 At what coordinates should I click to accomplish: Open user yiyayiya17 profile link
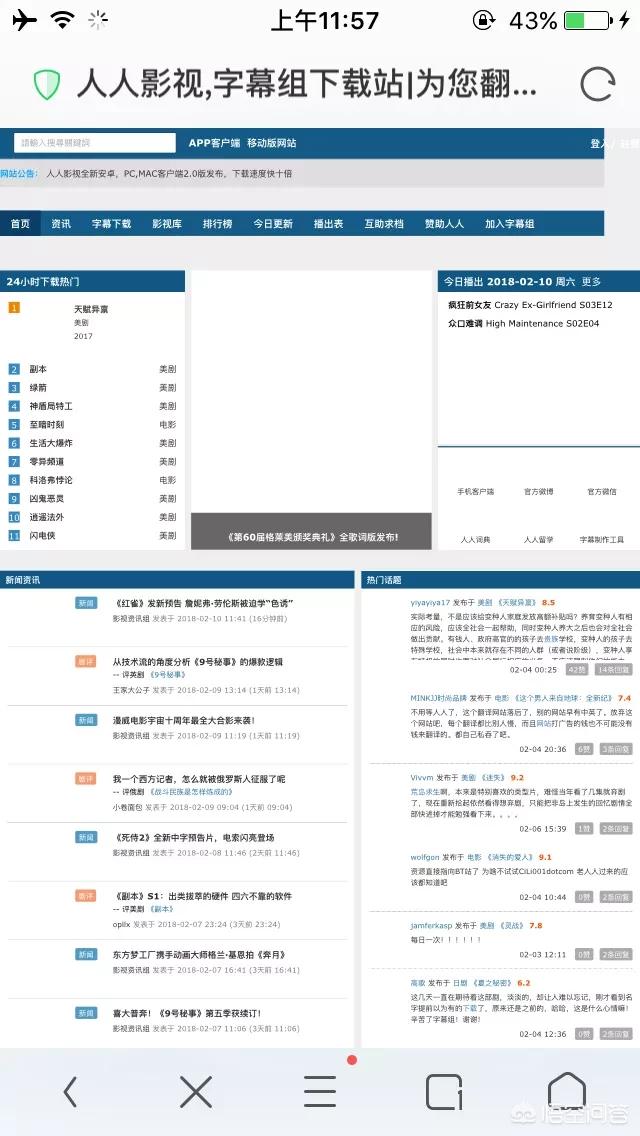[431, 603]
